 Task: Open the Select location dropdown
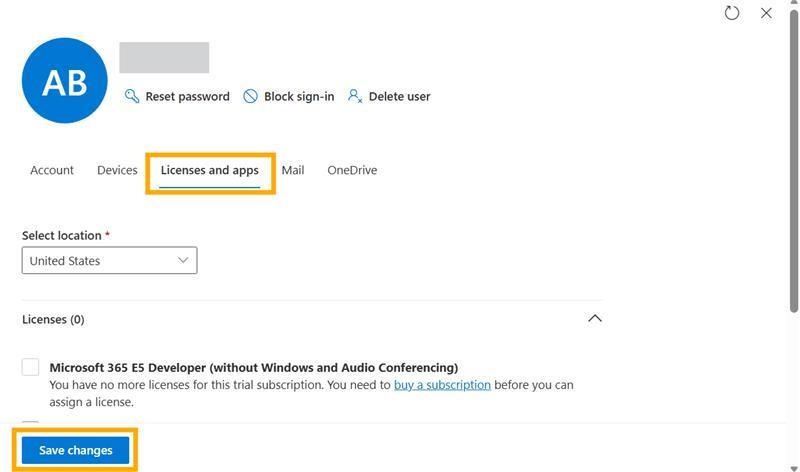click(x=109, y=260)
